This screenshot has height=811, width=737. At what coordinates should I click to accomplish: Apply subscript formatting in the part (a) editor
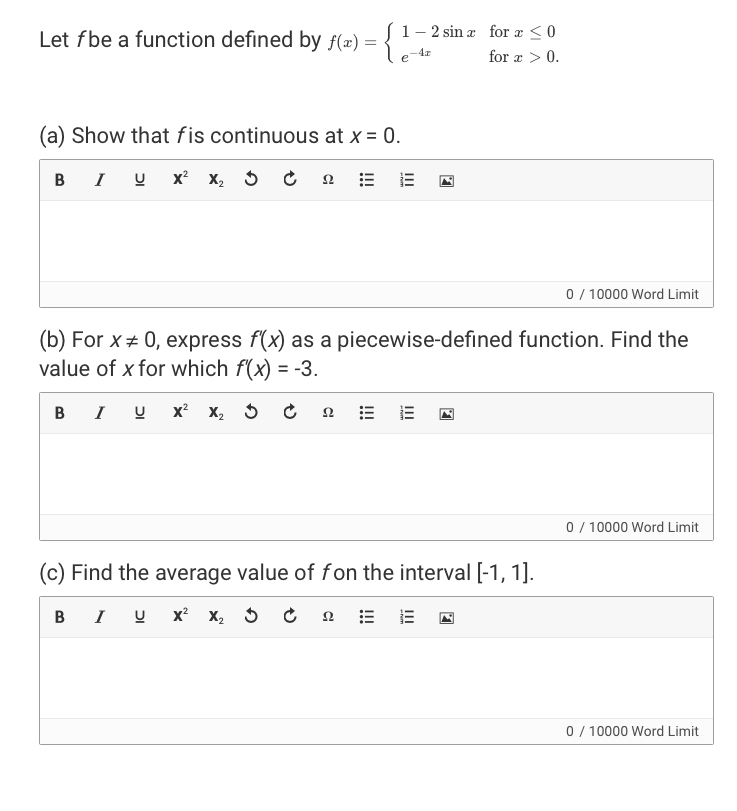tap(215, 180)
